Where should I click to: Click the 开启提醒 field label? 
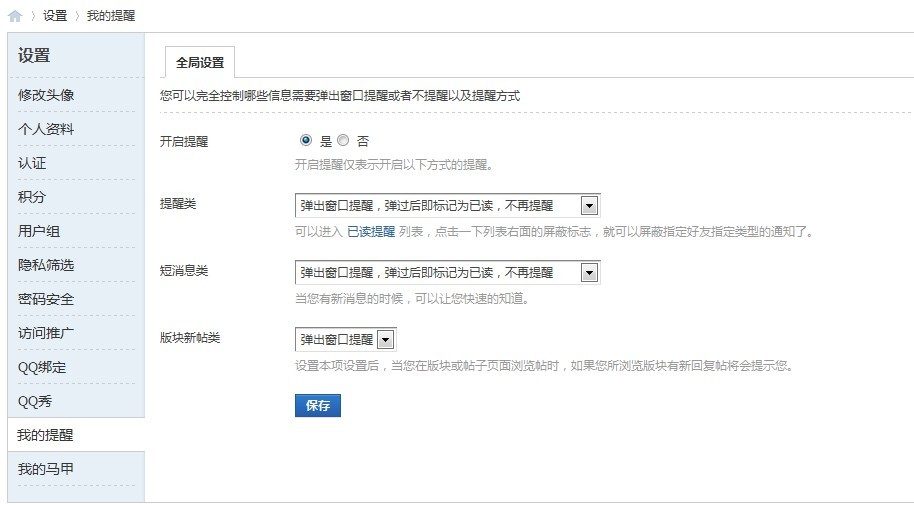click(184, 141)
